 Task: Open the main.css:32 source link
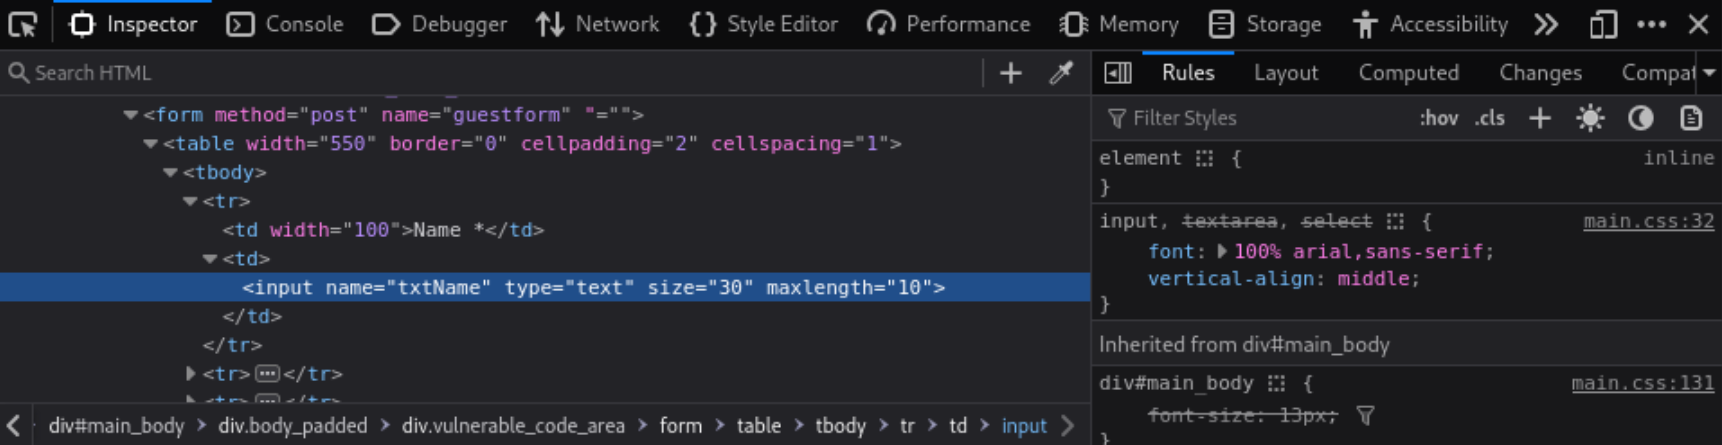tap(1648, 221)
